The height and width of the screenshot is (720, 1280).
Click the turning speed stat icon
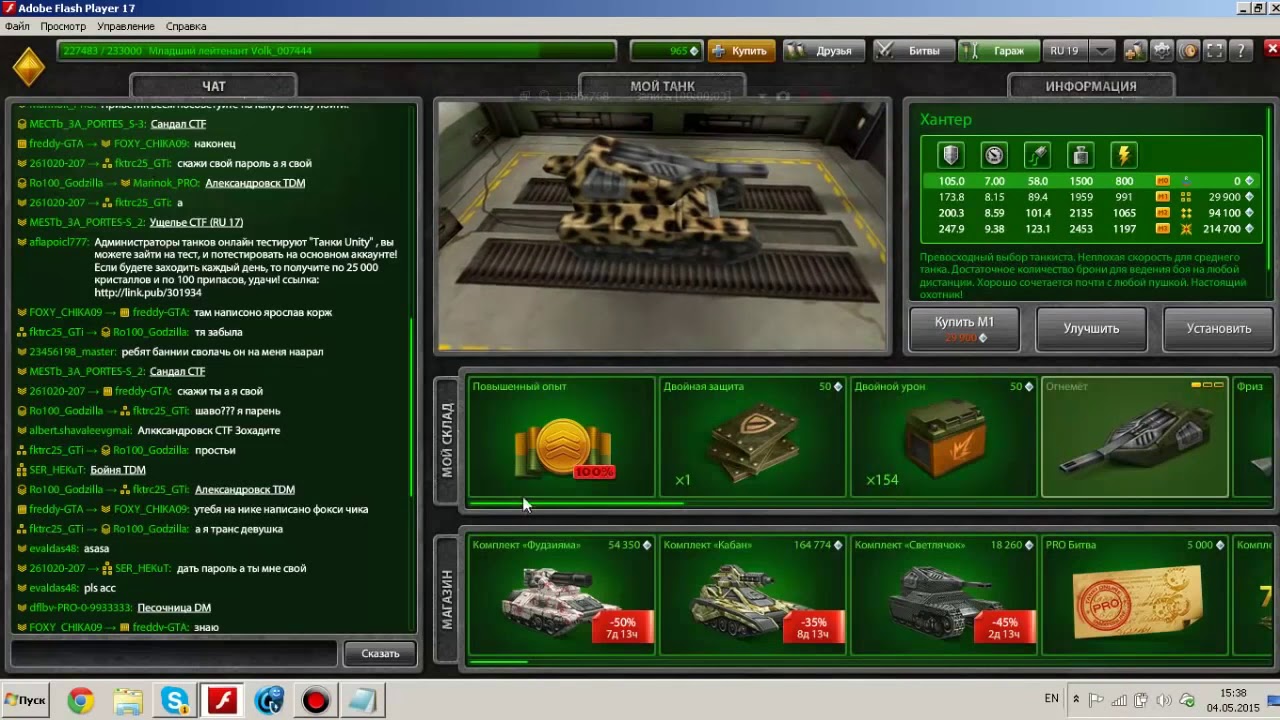pyautogui.click(x=1037, y=155)
